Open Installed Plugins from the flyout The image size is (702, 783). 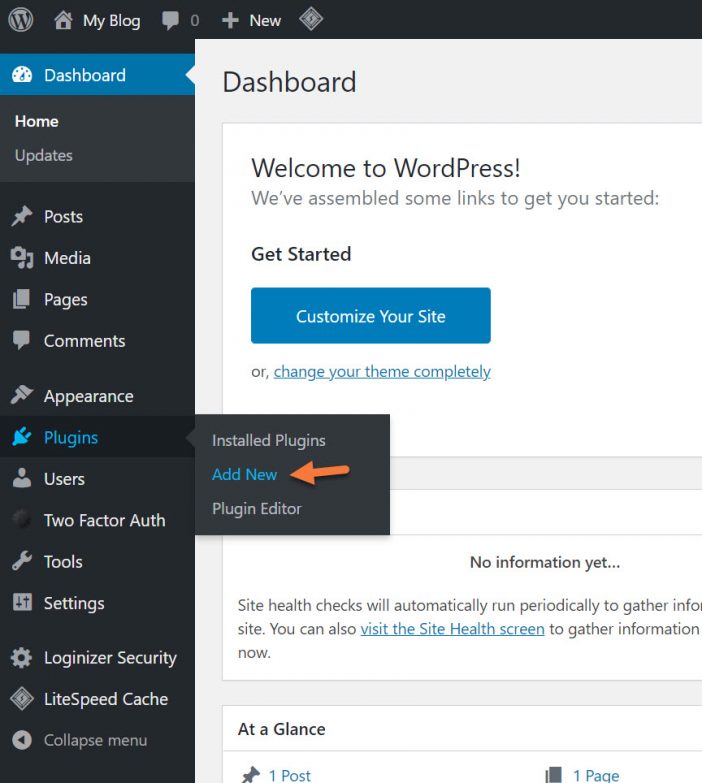(268, 440)
